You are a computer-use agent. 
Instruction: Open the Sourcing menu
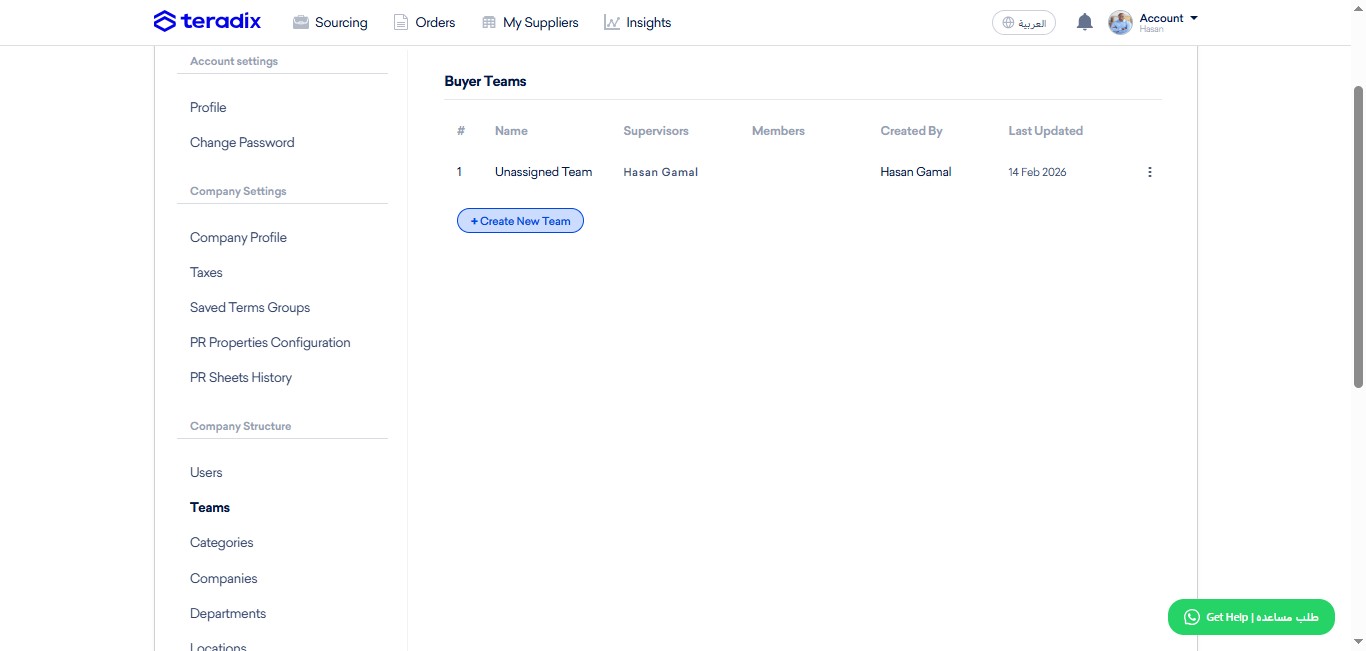[330, 22]
